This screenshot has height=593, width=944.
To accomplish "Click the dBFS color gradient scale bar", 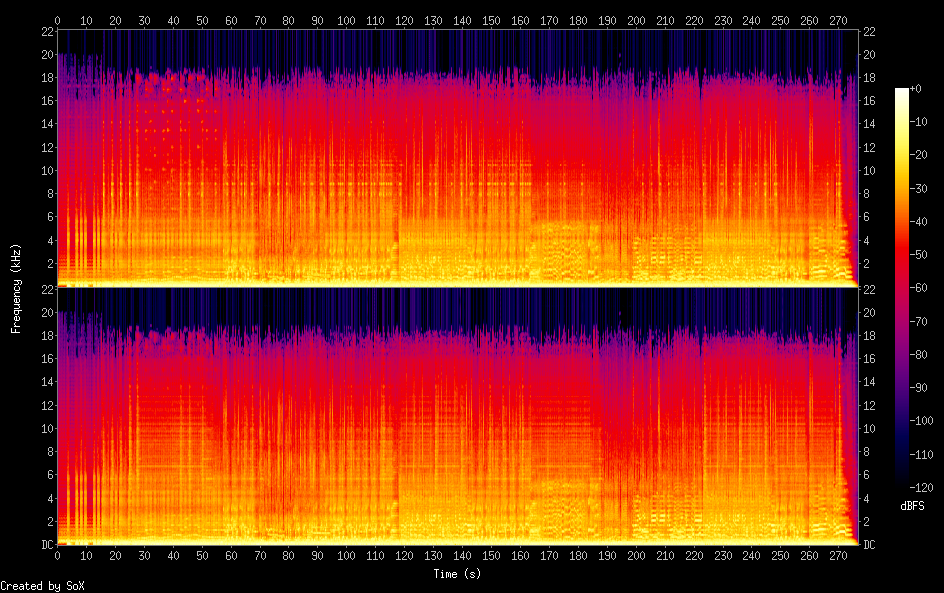I will click(x=902, y=288).
